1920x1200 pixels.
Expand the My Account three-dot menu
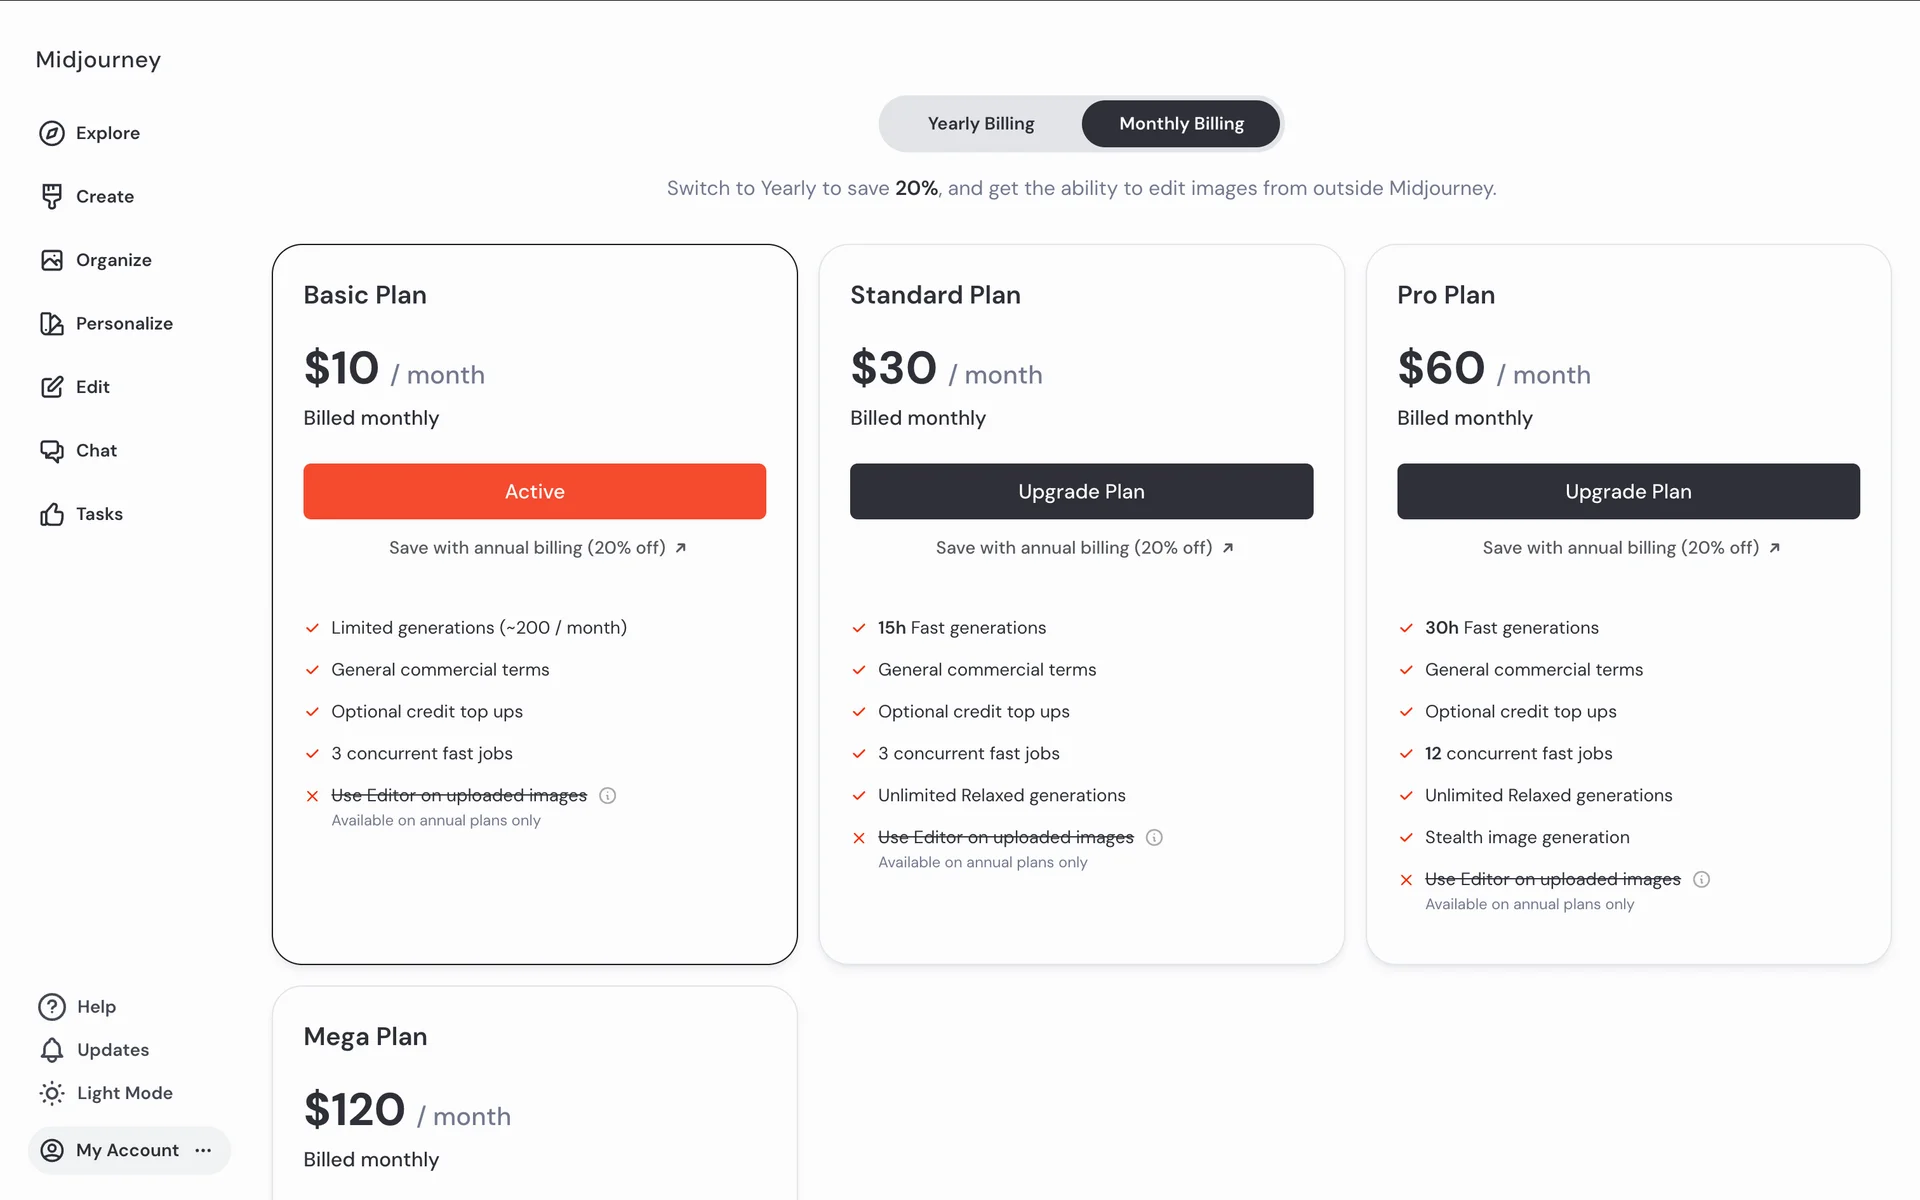[204, 1150]
